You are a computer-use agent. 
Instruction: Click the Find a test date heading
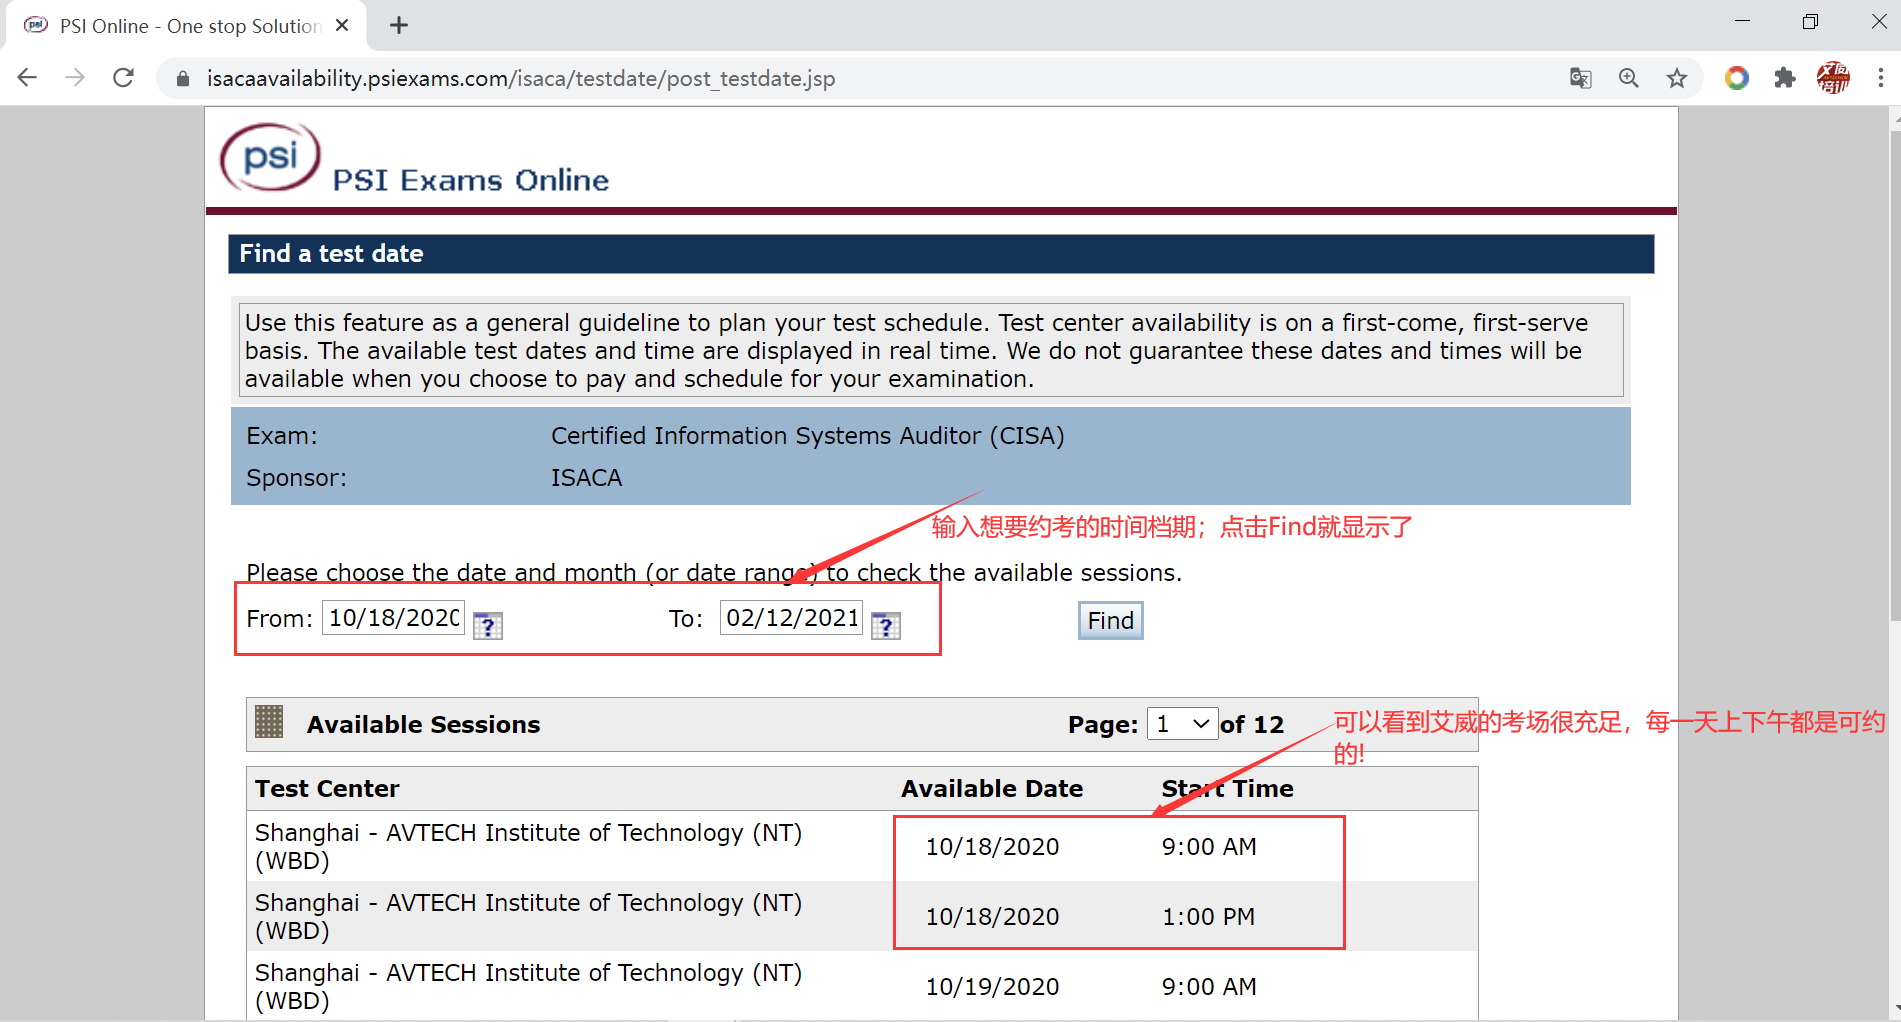pos(331,254)
